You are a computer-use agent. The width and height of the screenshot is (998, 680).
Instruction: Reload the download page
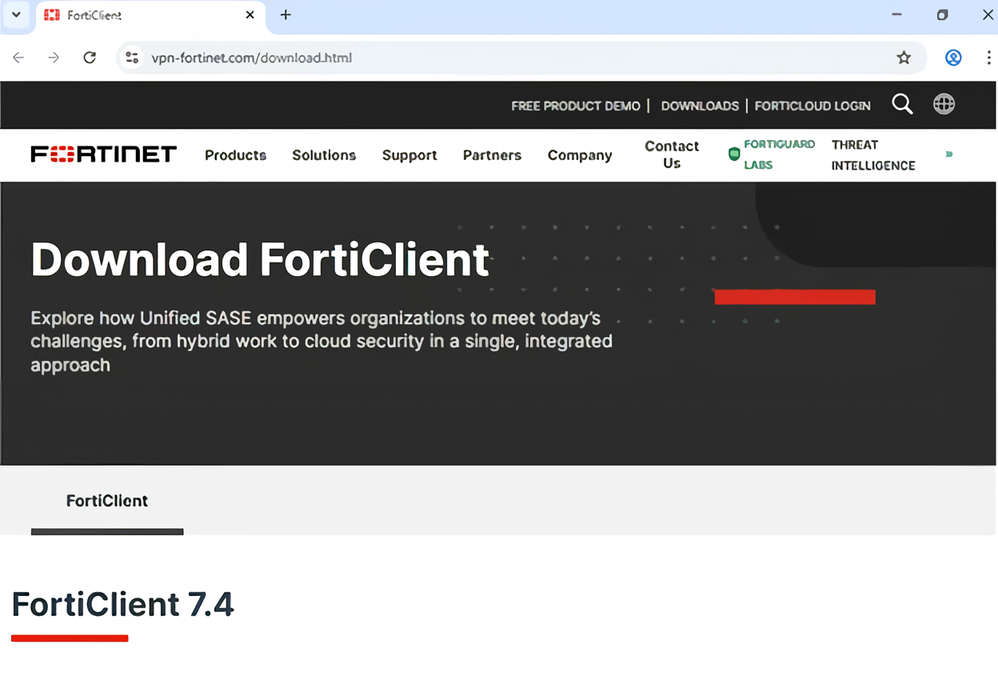point(89,57)
